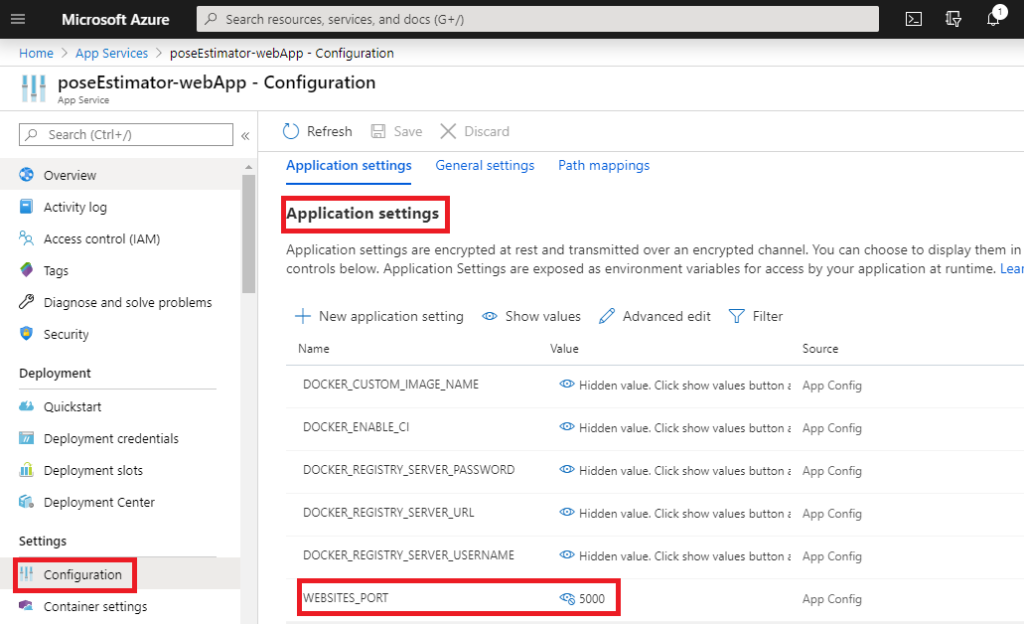
Task: Open the directory and subscription filter
Action: pos(953,17)
